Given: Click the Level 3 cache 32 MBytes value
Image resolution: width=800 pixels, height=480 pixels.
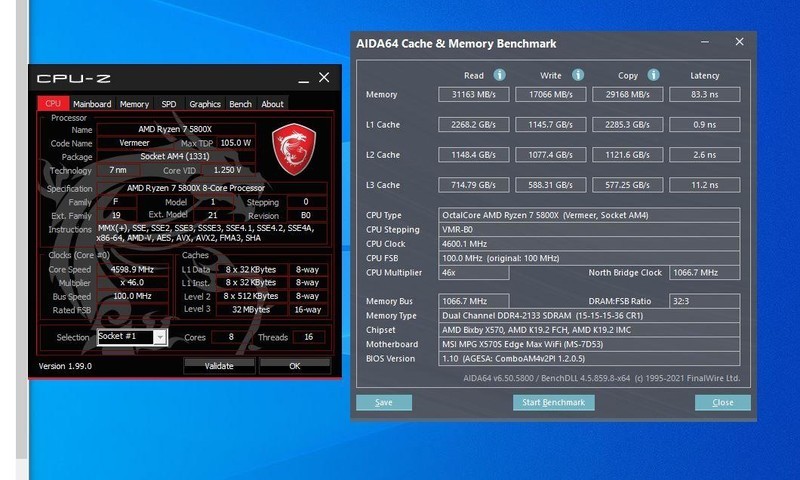Looking at the screenshot, I should click(251, 310).
